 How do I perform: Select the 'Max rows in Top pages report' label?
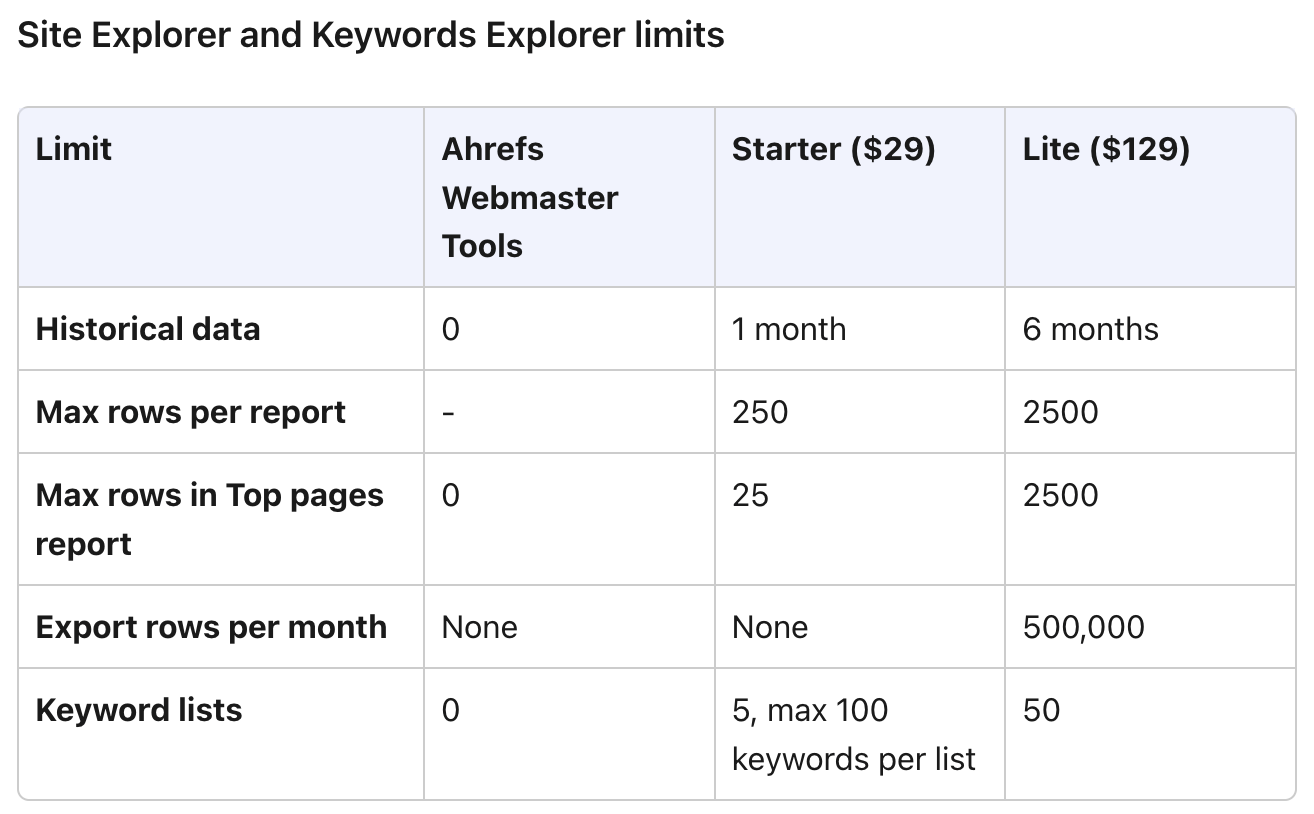click(x=209, y=519)
